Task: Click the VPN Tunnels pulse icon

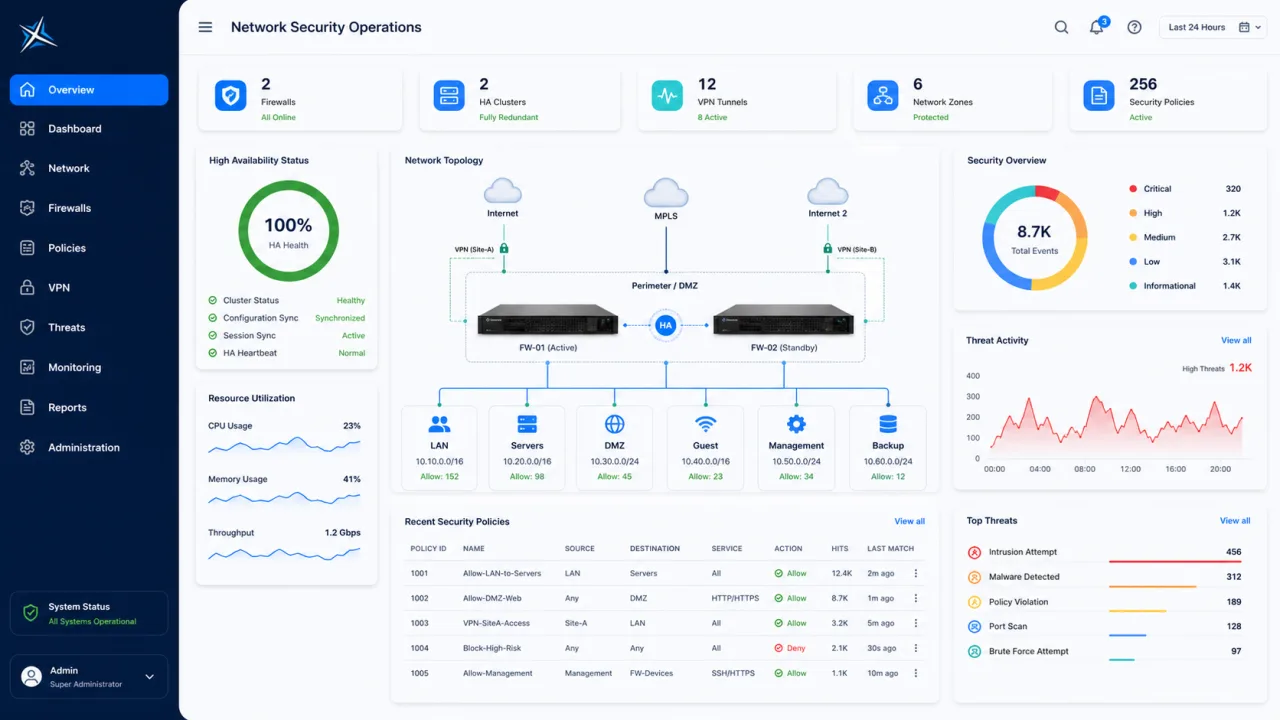Action: coord(667,96)
